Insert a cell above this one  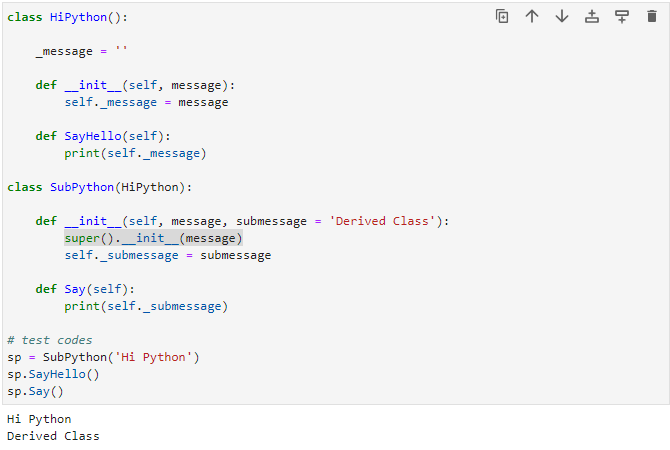tap(592, 17)
